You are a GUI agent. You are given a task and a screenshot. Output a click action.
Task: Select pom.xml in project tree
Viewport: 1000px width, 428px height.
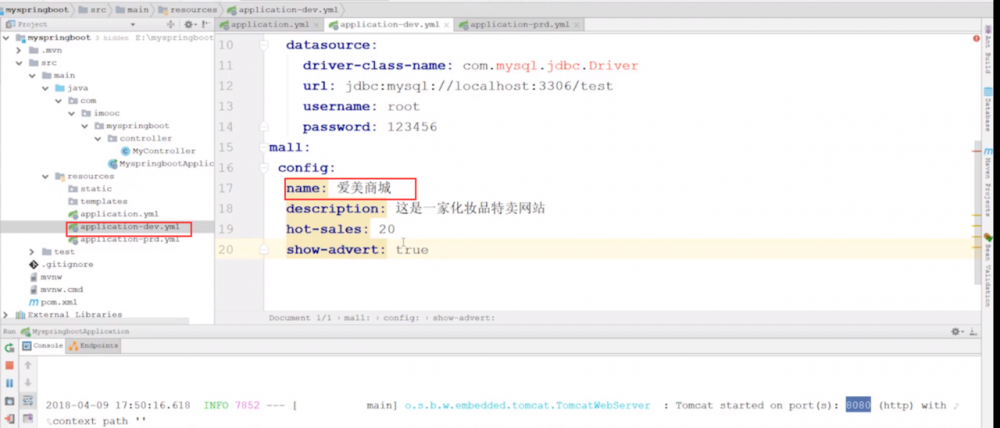click(54, 302)
